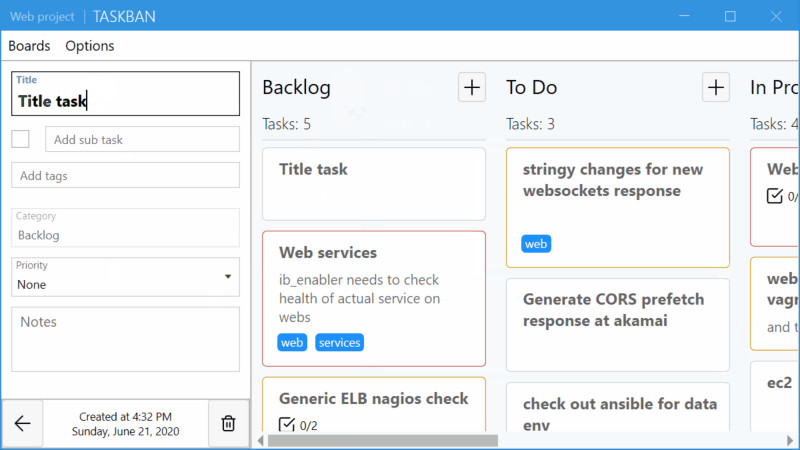Open the Generic ELB nagios check card
The width and height of the screenshot is (800, 450).
tap(374, 405)
